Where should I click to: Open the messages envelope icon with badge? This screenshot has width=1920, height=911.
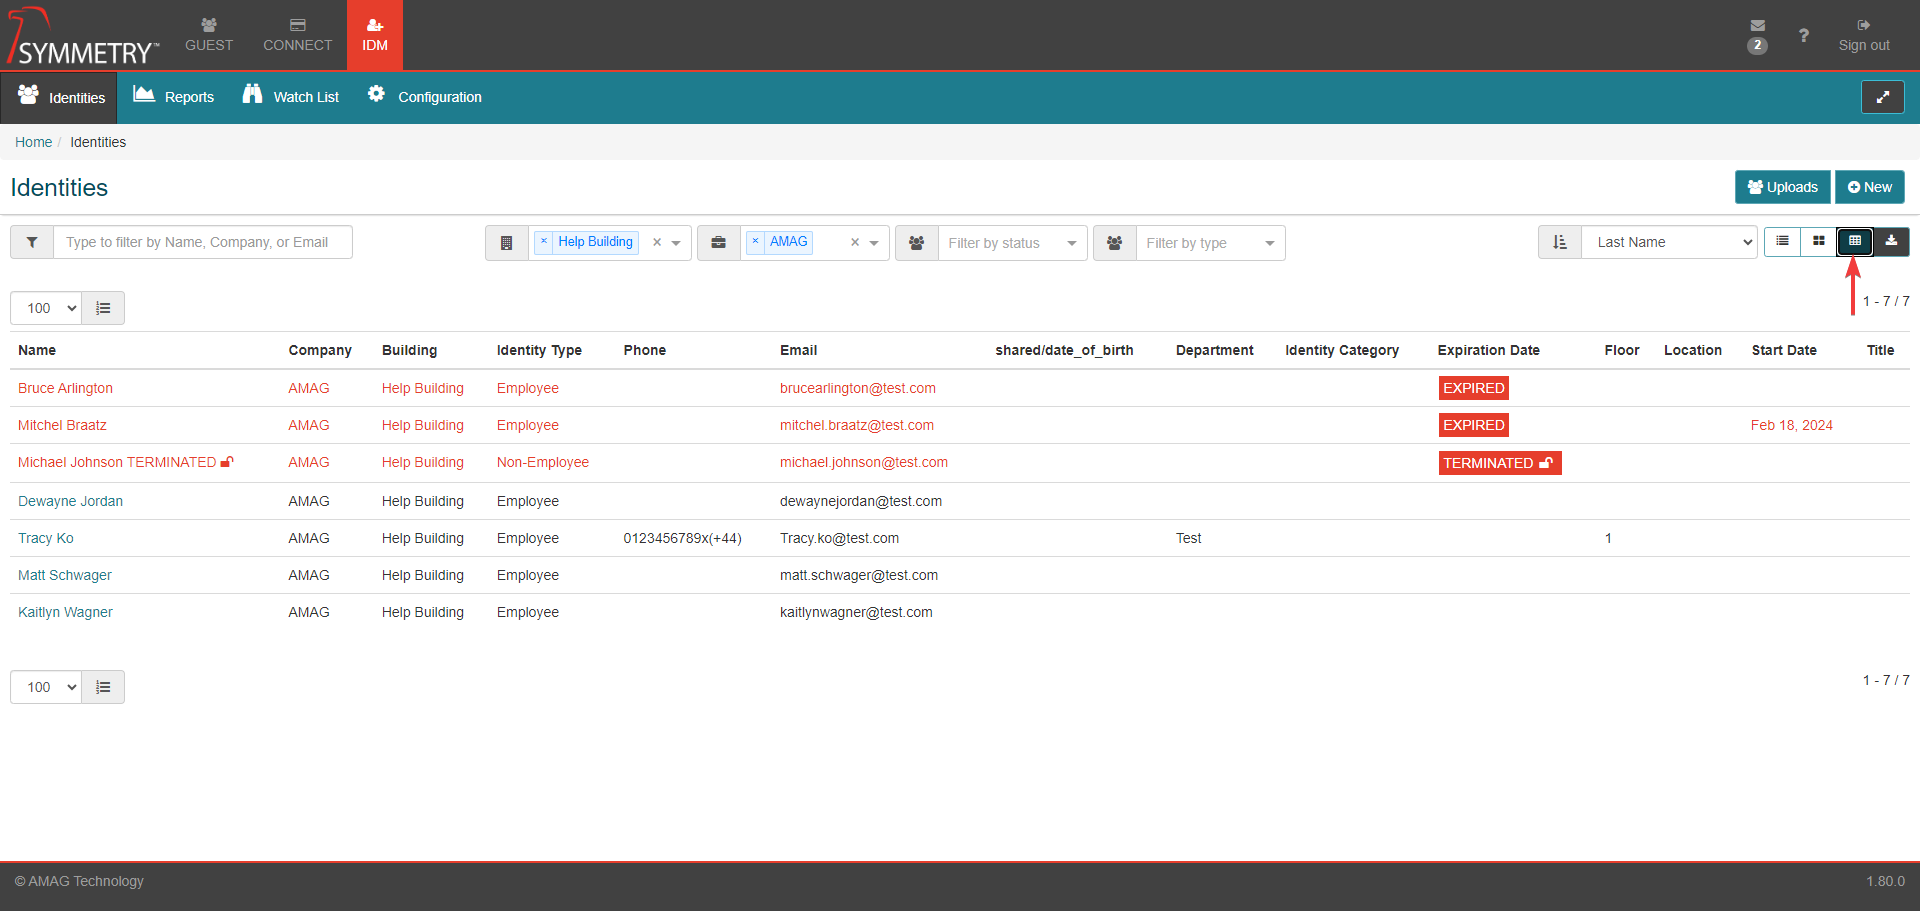coord(1757,35)
